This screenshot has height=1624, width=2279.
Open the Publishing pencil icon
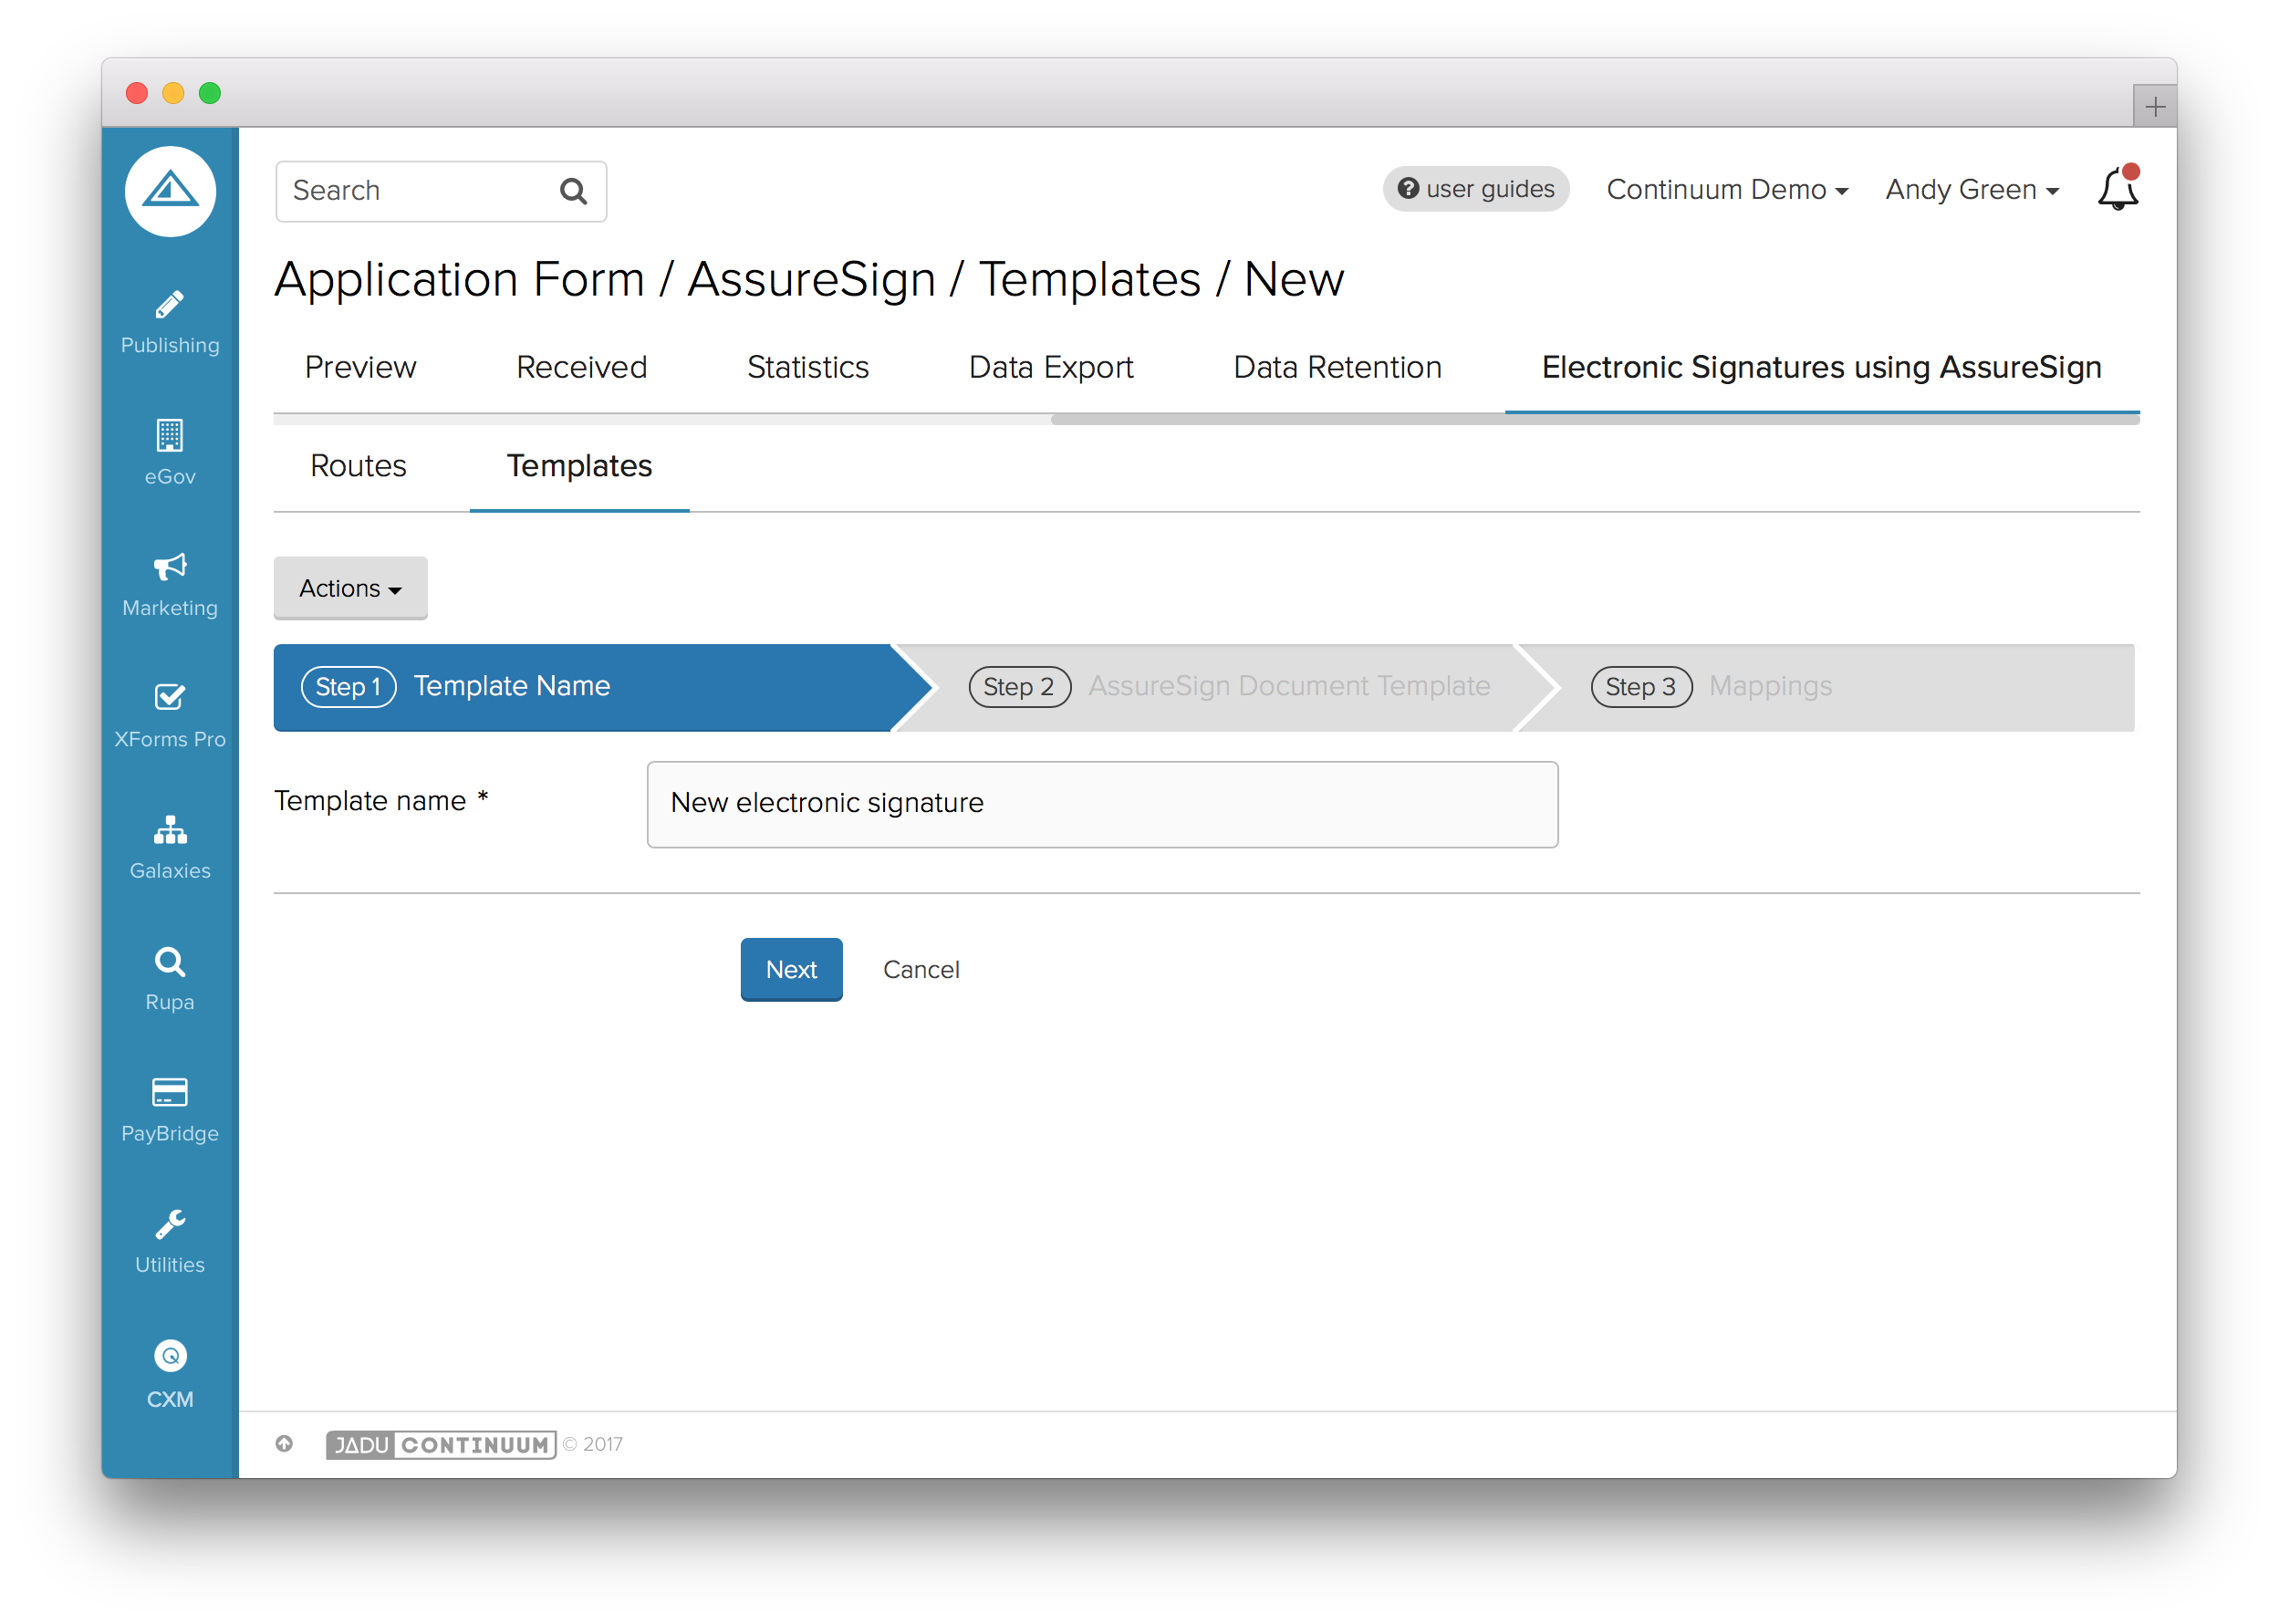[169, 305]
